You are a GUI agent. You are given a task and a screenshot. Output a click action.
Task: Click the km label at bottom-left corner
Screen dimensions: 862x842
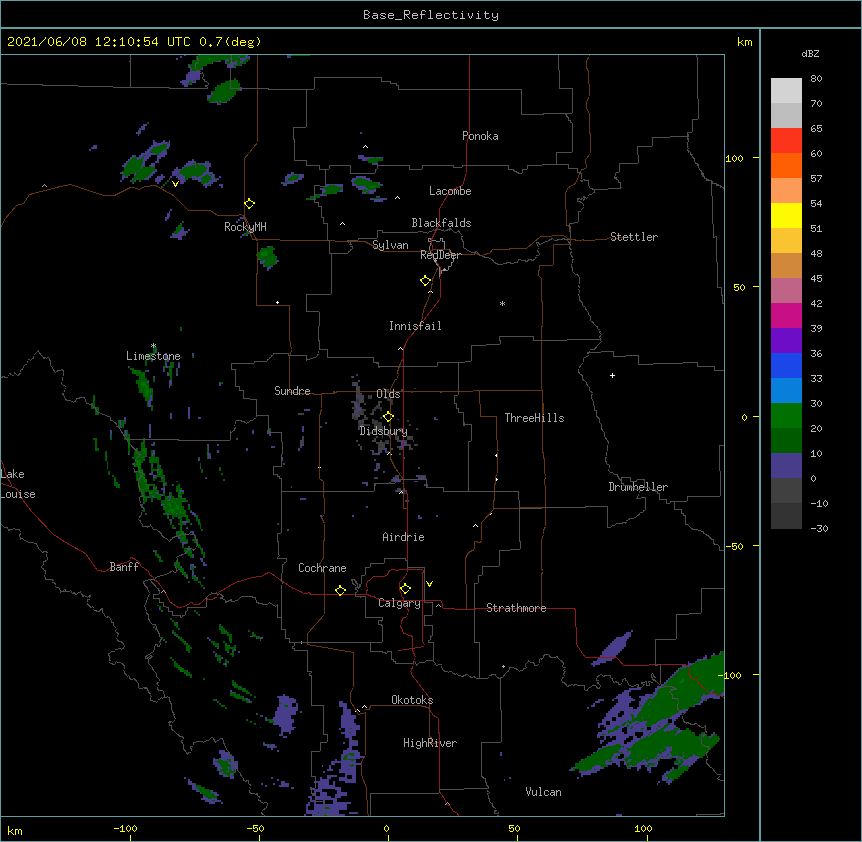tap(15, 830)
